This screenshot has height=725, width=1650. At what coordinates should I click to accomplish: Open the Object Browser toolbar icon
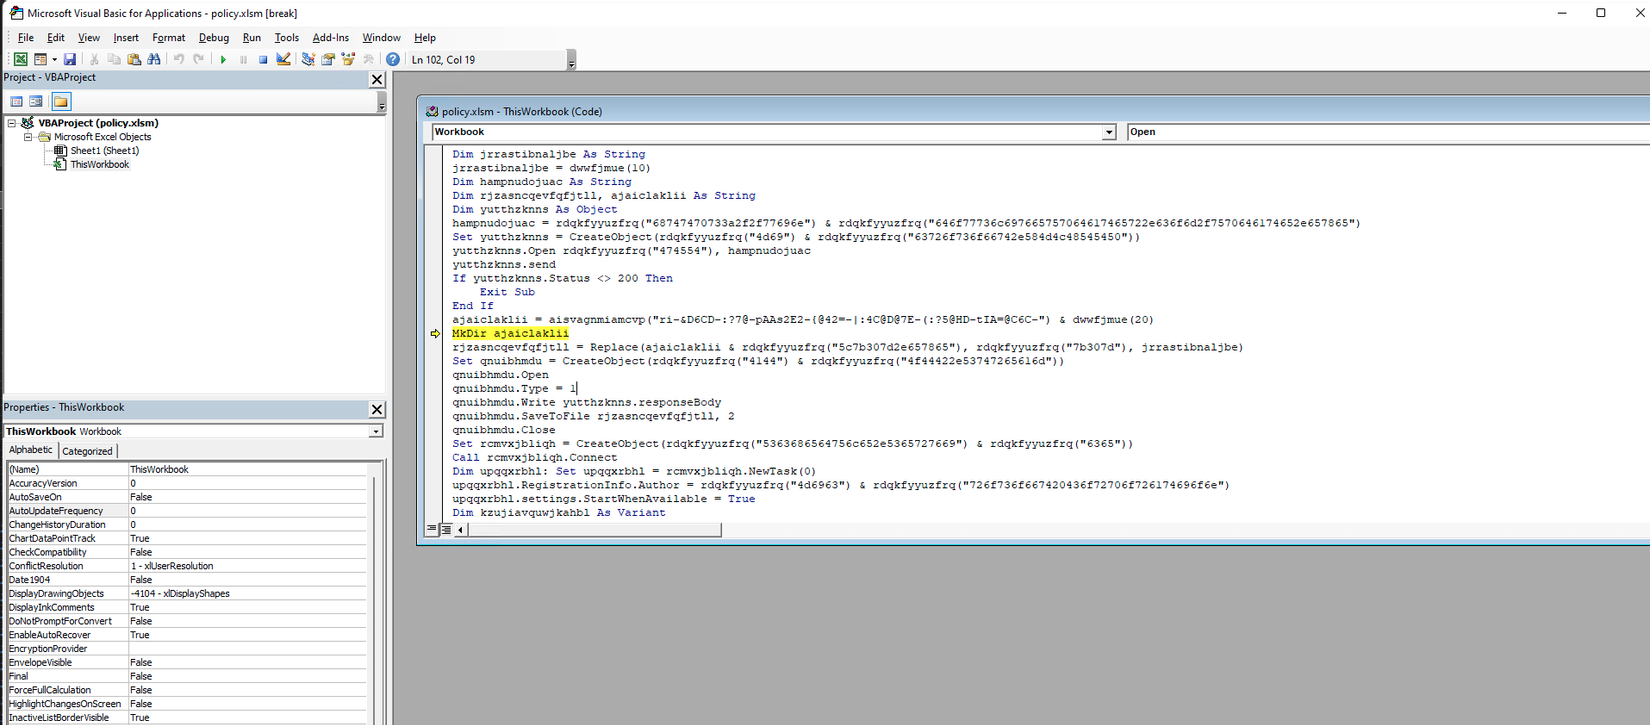click(348, 60)
